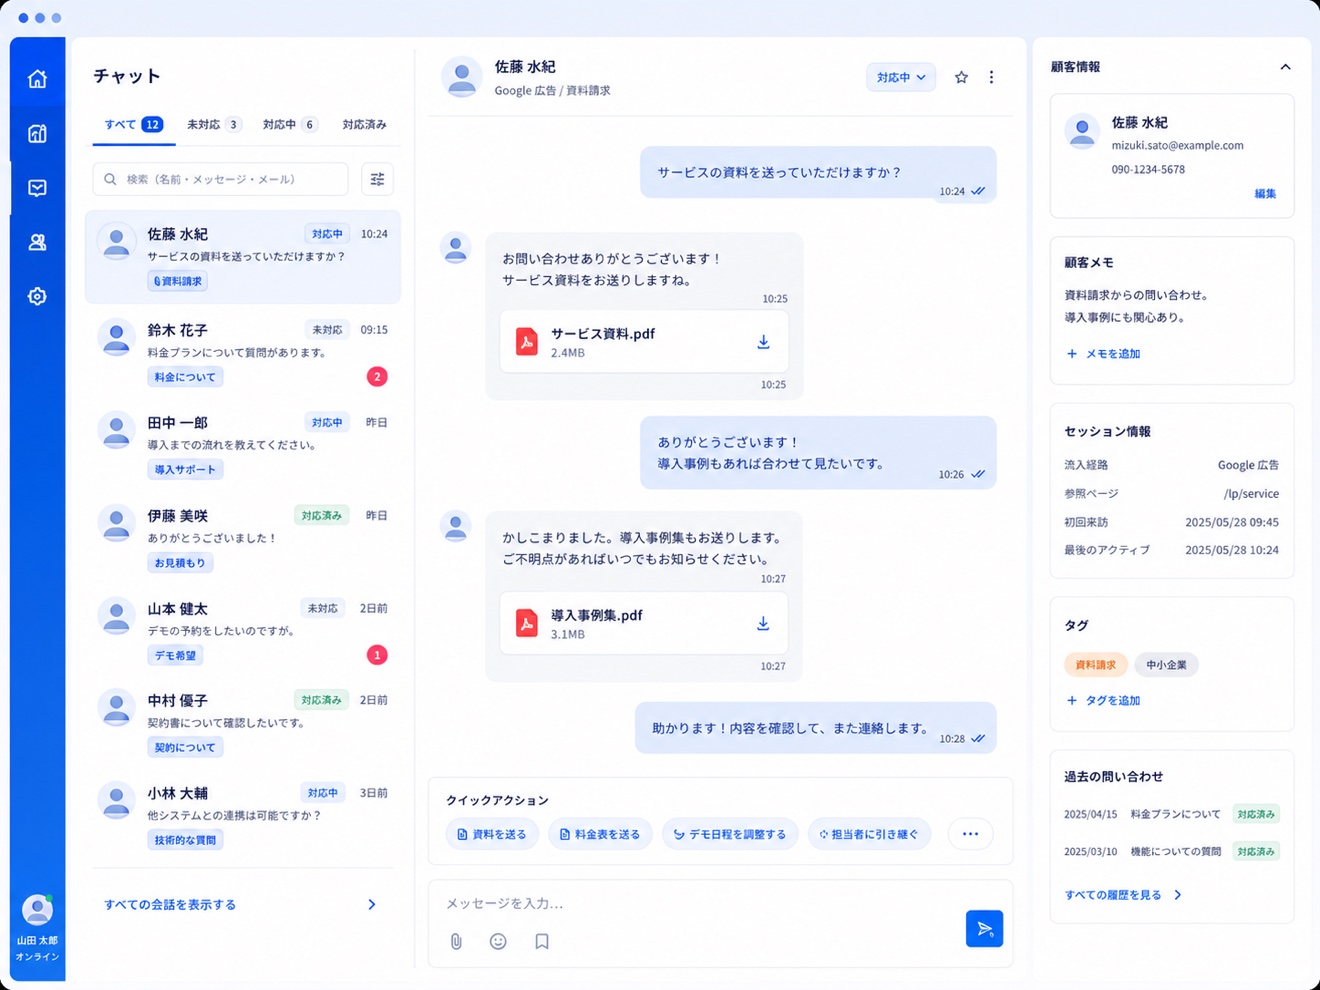Open 田中 一郎 conversation

(243, 445)
